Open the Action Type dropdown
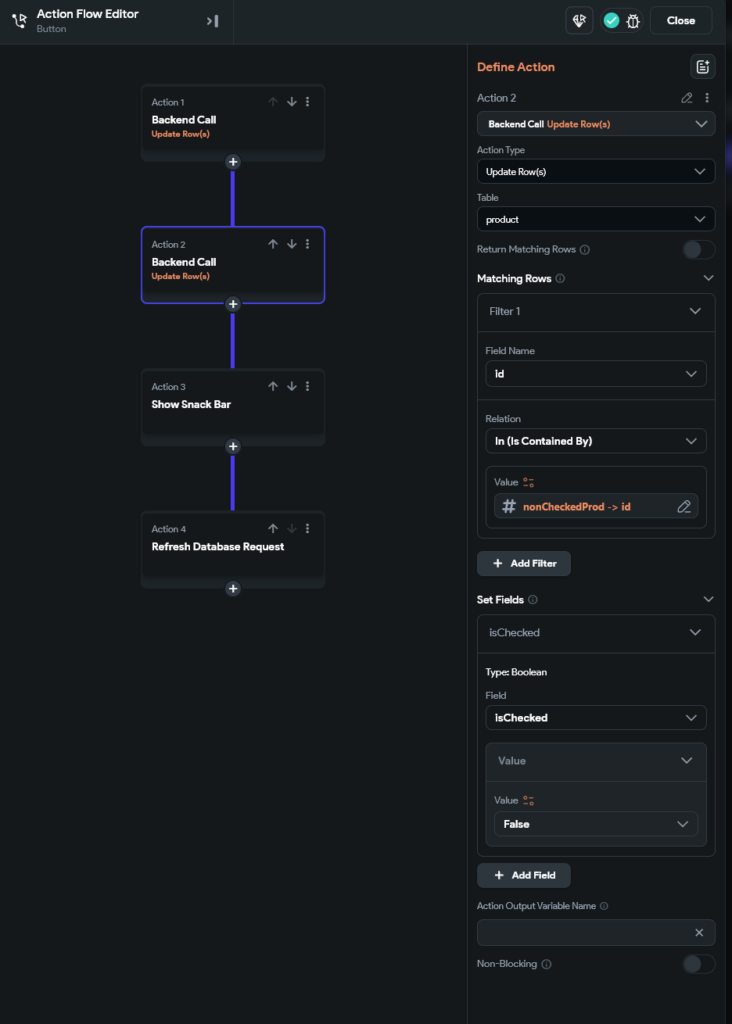 click(596, 172)
